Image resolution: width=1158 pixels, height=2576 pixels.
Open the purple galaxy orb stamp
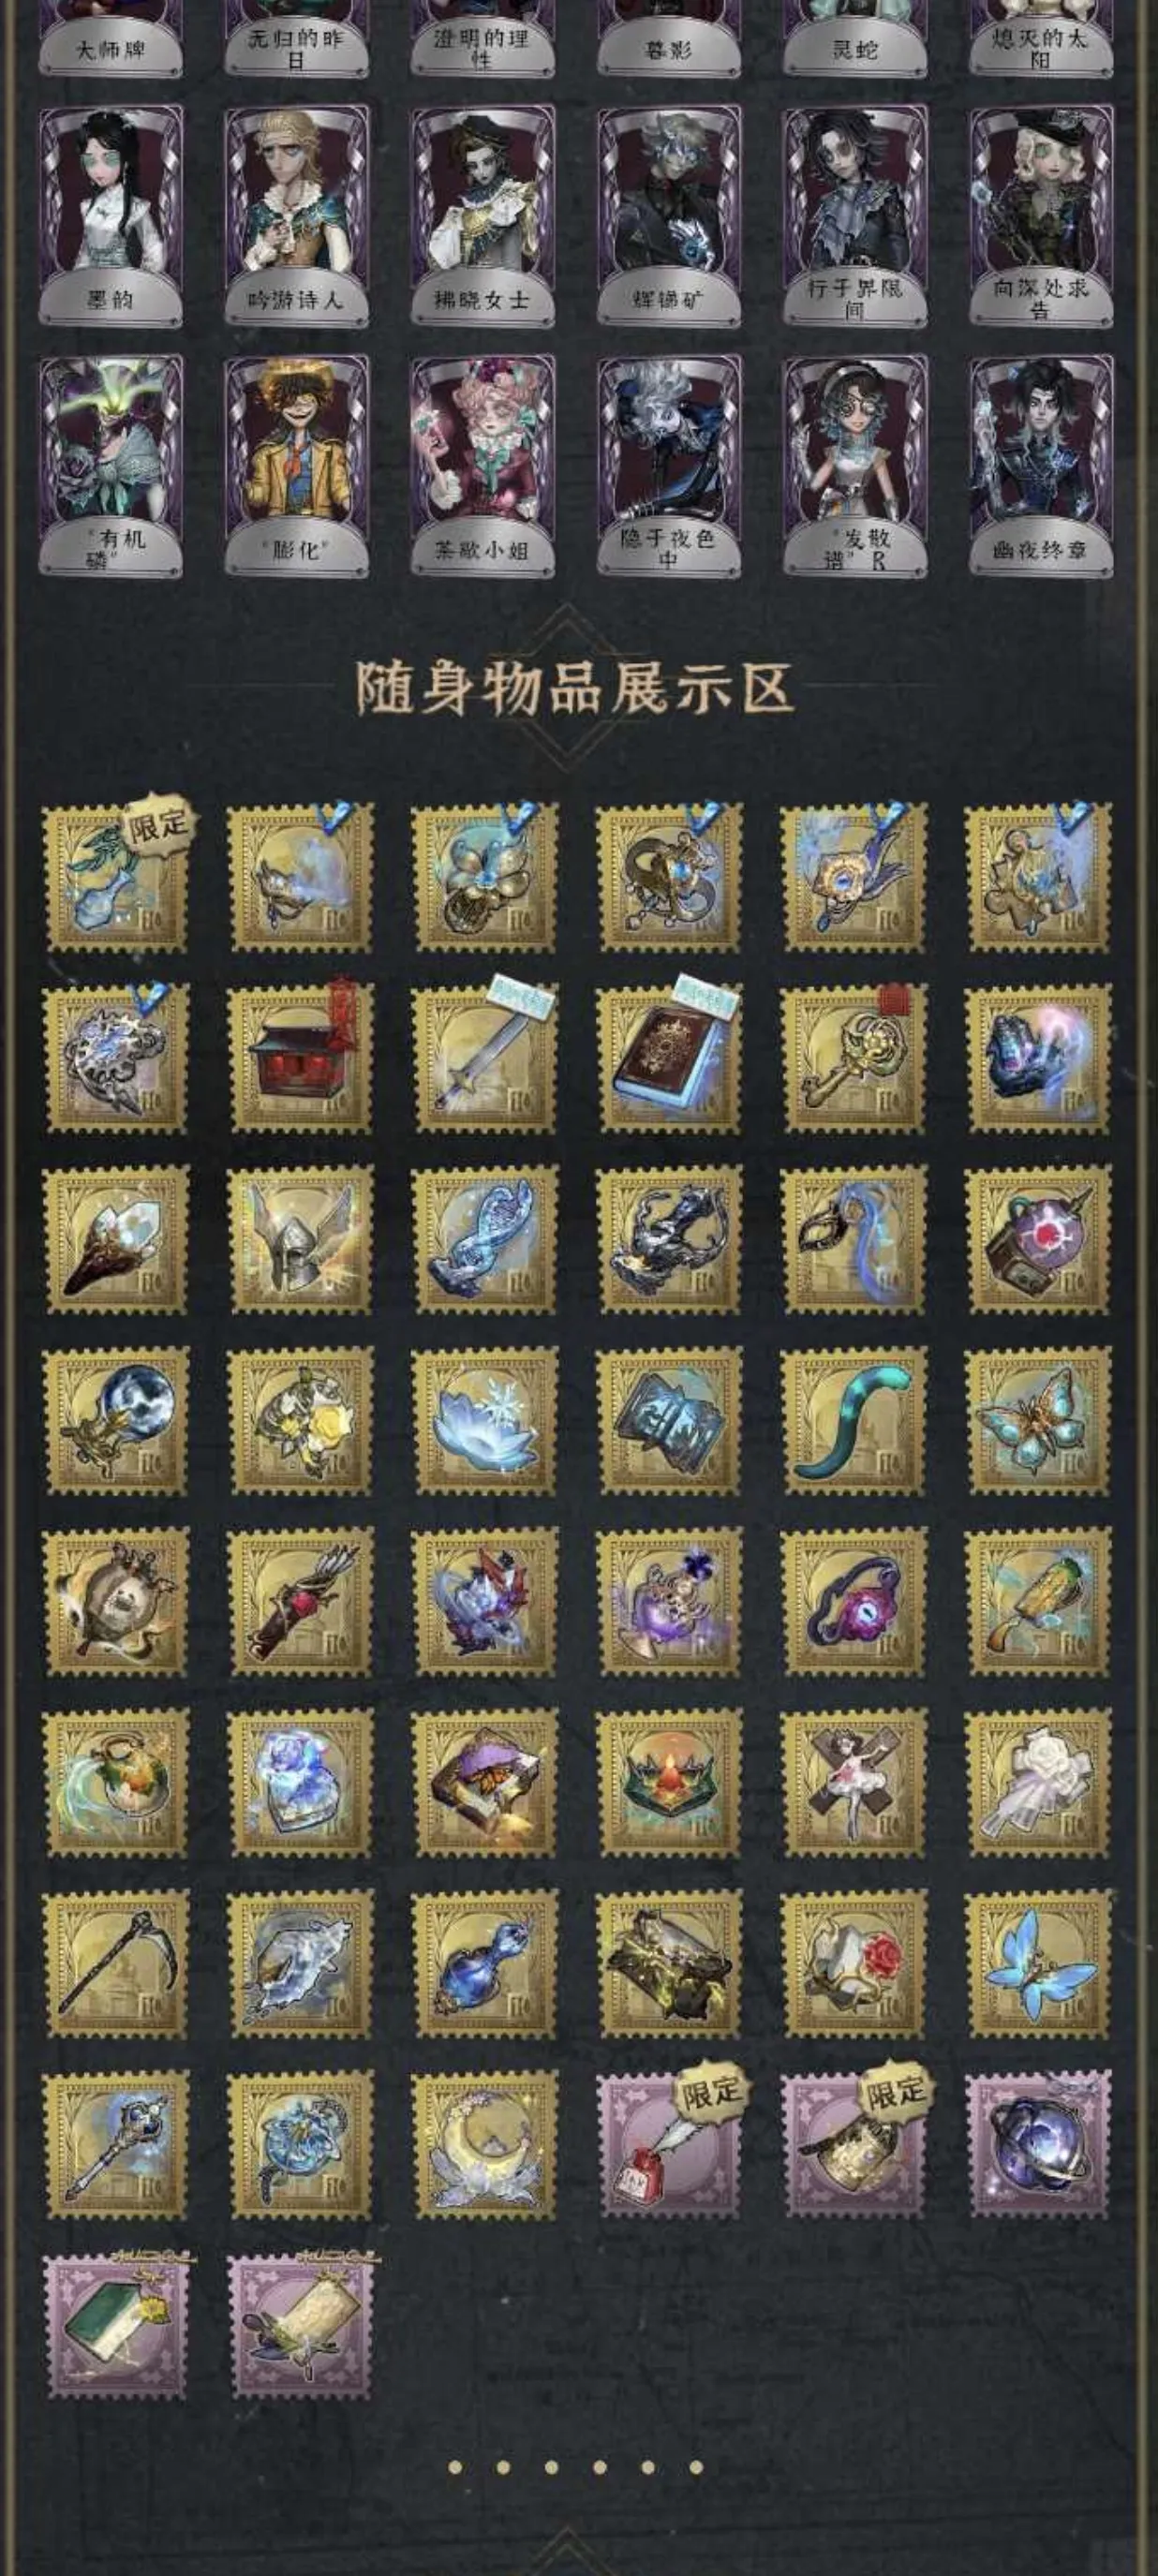click(1039, 2146)
